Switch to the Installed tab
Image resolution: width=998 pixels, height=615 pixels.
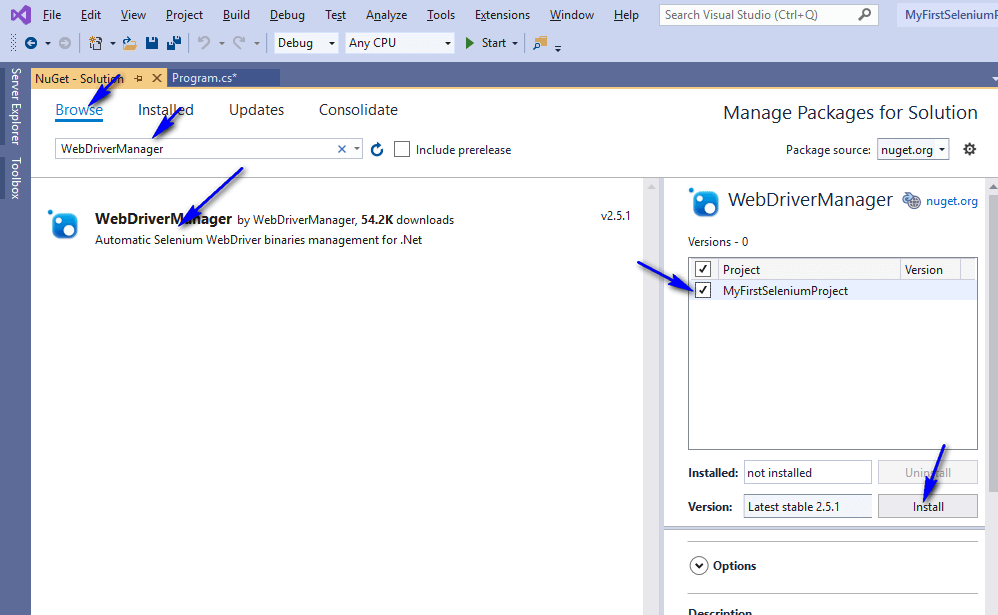(x=165, y=110)
